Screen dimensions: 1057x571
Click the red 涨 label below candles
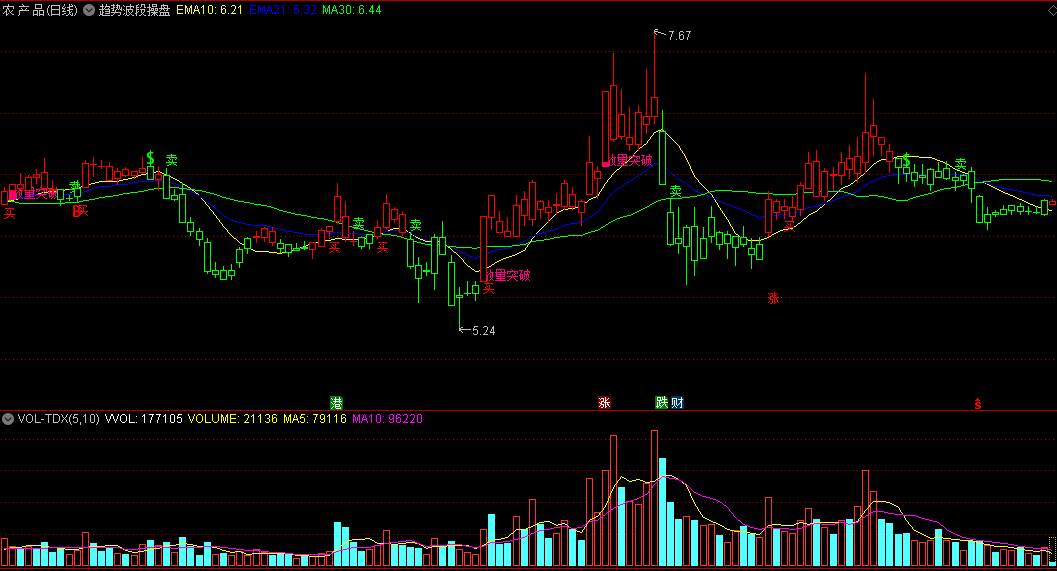tap(773, 298)
